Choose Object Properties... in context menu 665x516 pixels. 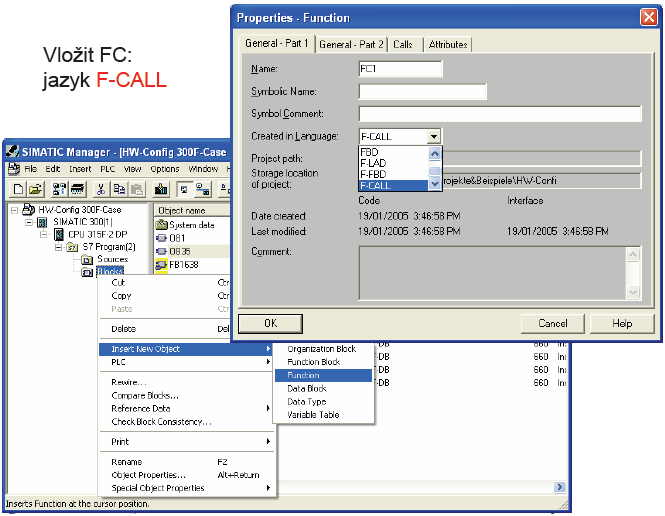coord(186,475)
